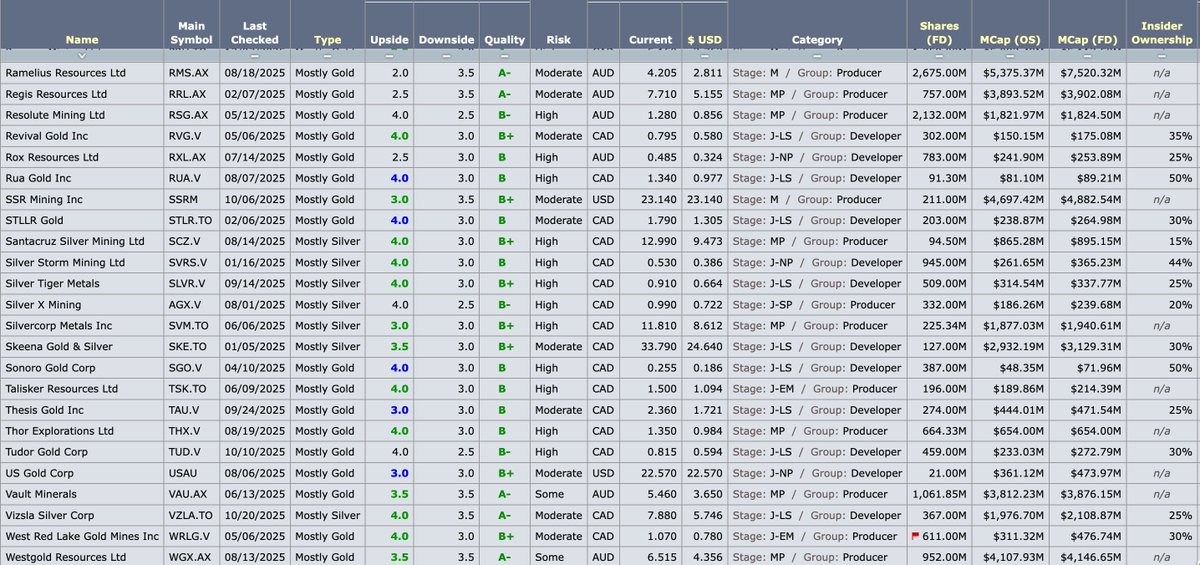Click the RSG.AX symbol cell
Screen dimensions: 1200x565
(190, 115)
